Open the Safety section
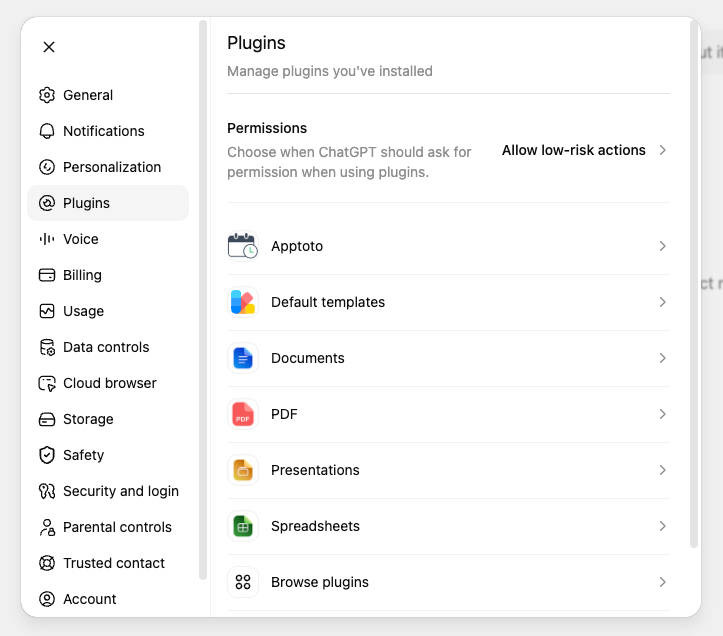This screenshot has width=723, height=636. [108, 455]
